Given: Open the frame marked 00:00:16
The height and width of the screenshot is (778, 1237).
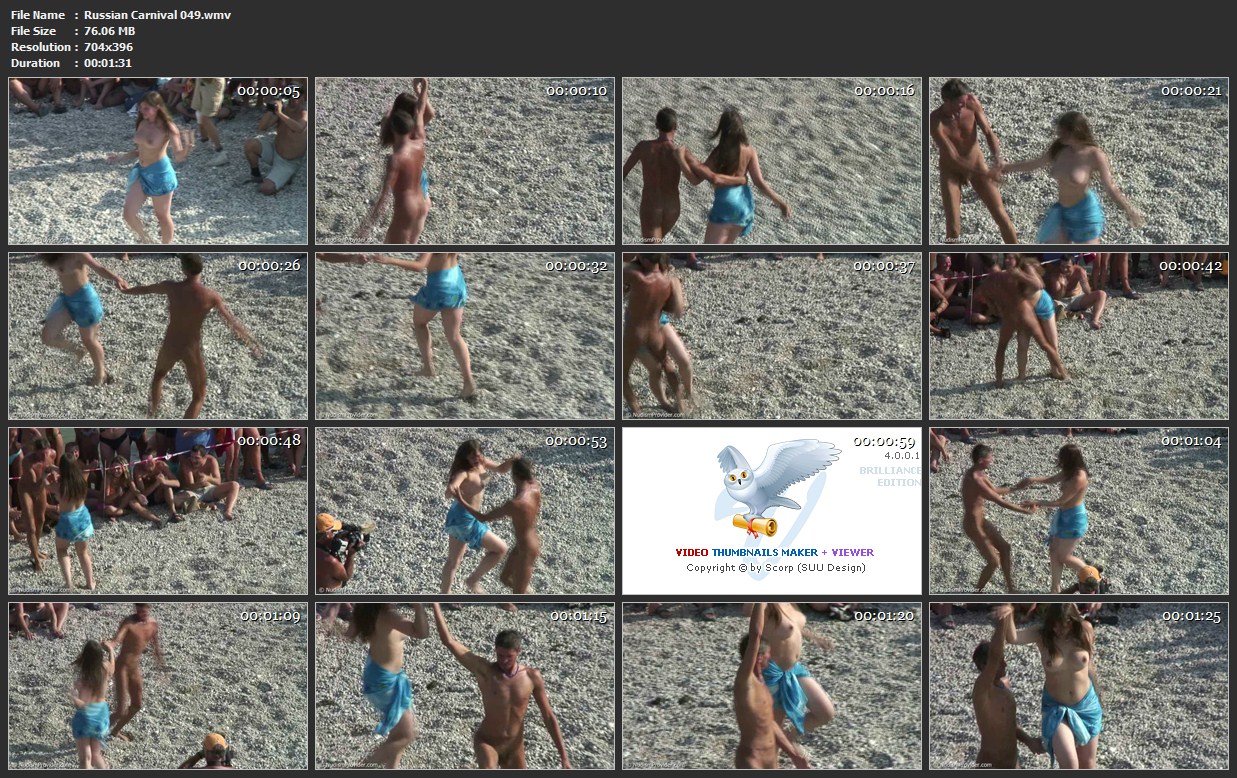Looking at the screenshot, I should tap(772, 161).
